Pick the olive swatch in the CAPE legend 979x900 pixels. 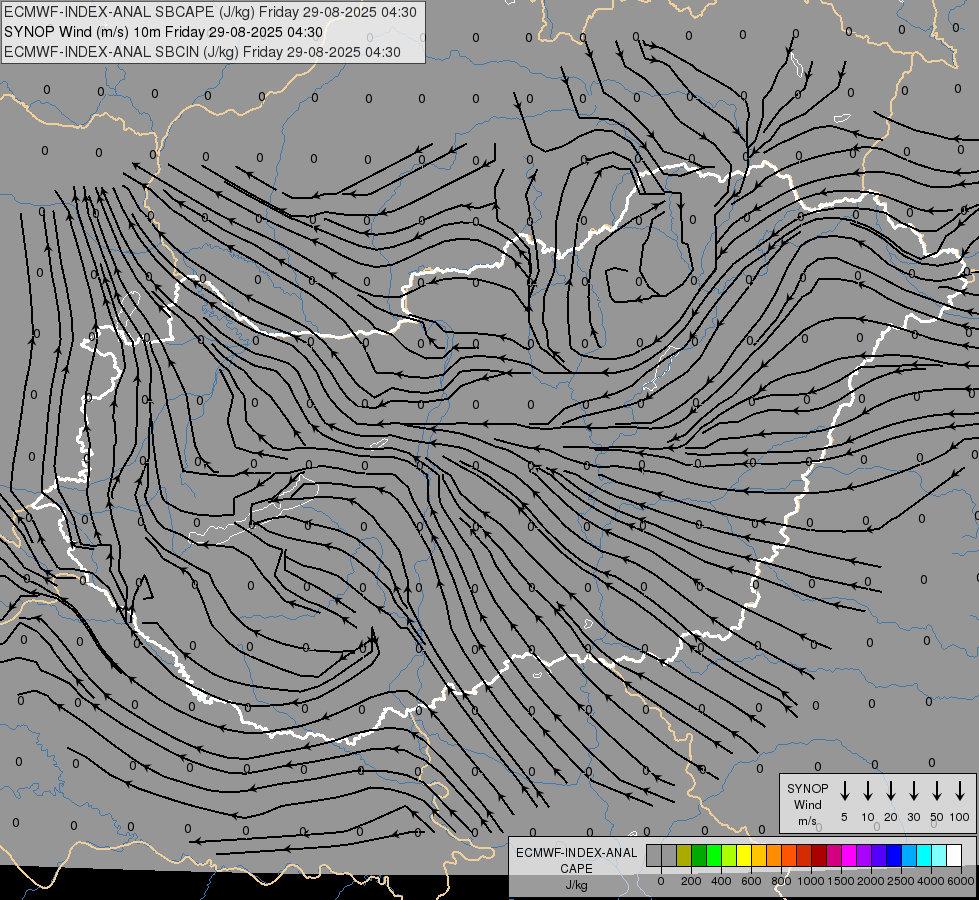click(x=684, y=856)
